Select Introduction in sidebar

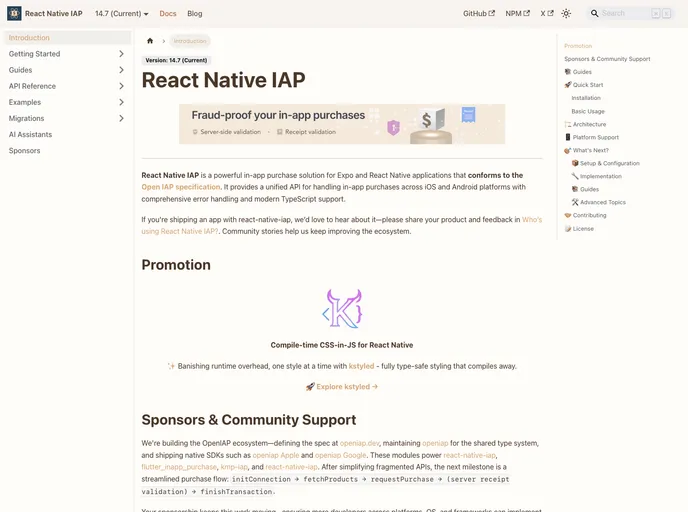click(x=68, y=38)
